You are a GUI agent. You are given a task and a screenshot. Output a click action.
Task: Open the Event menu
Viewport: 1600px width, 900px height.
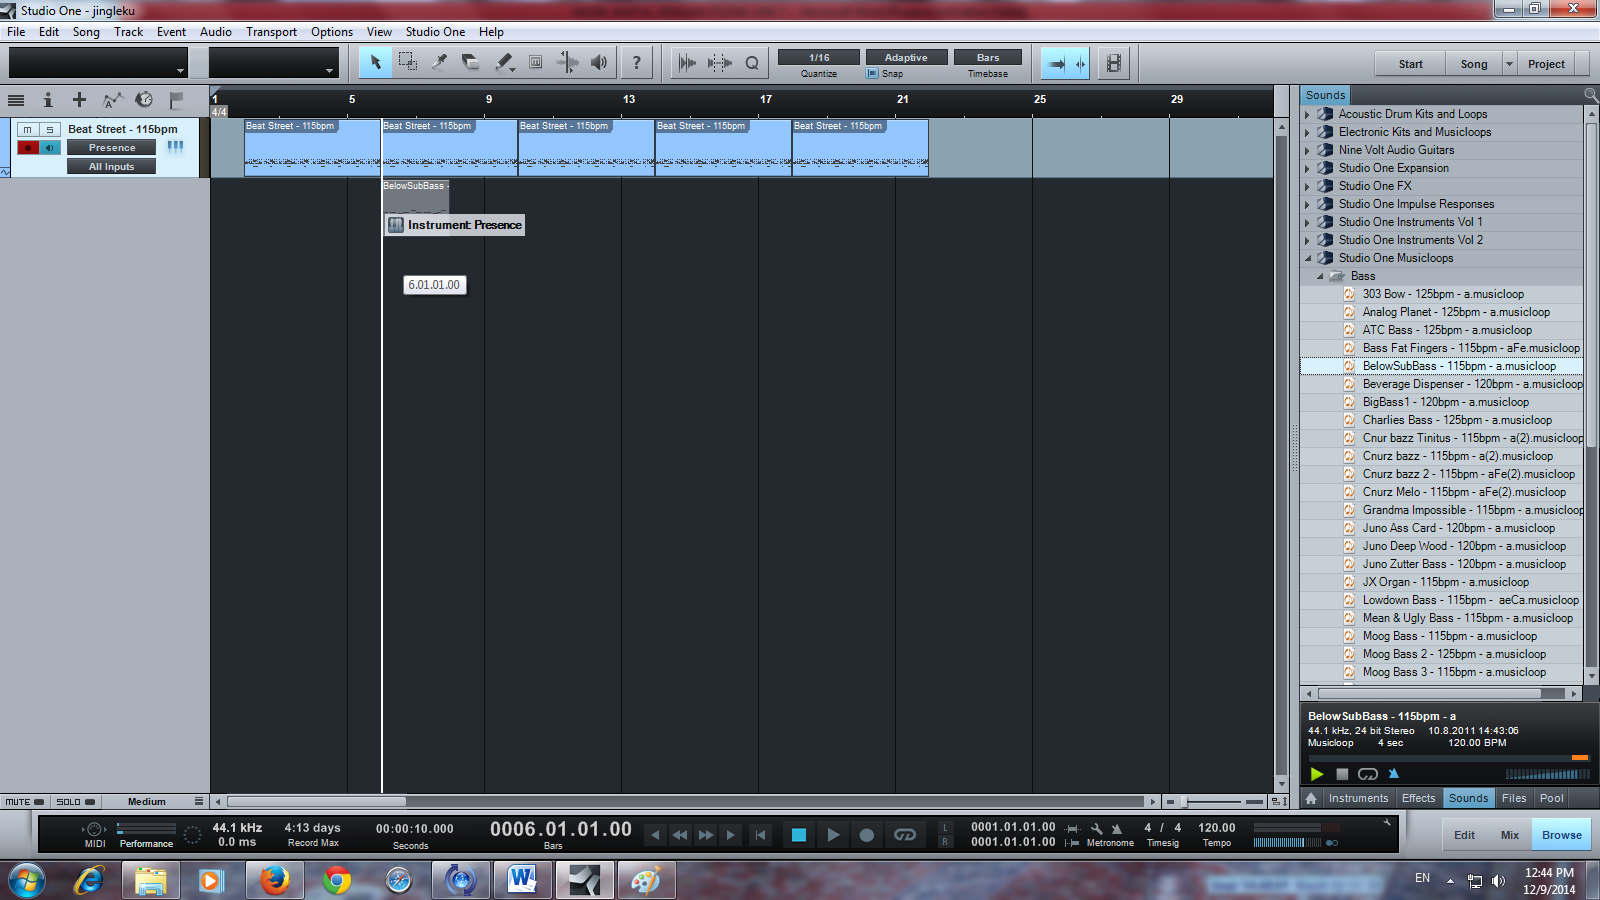pyautogui.click(x=171, y=32)
